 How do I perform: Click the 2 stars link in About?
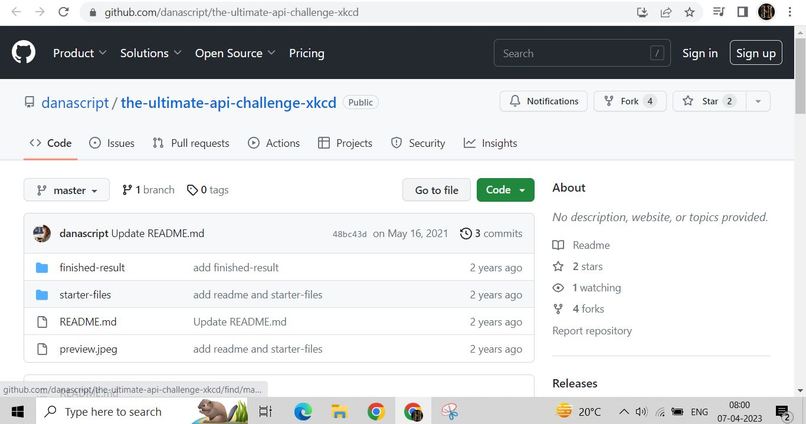pos(577,267)
